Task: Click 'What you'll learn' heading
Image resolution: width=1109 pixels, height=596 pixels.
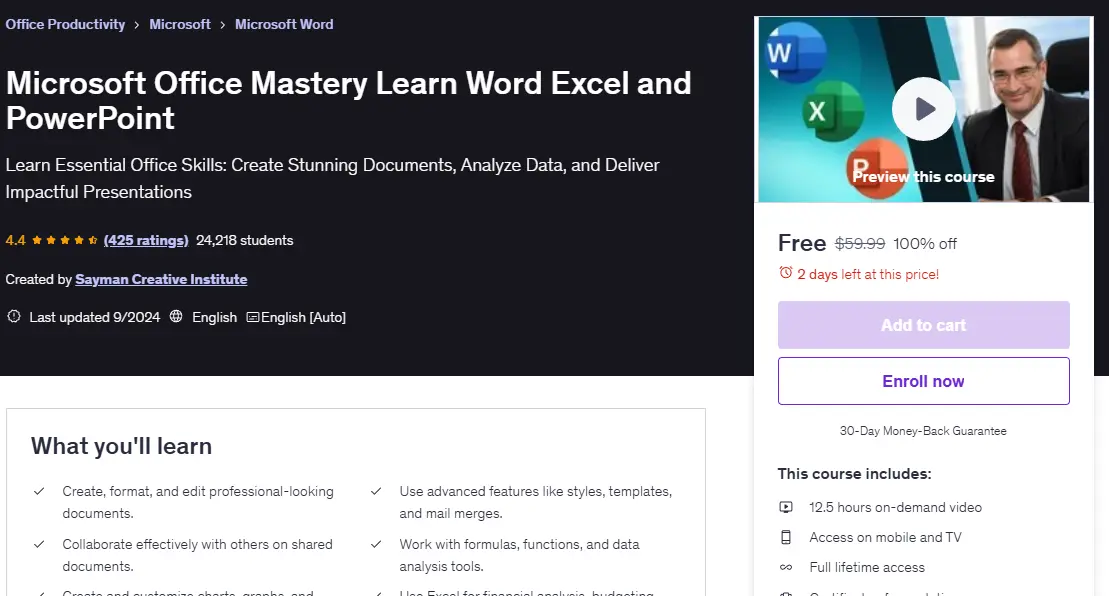Action: click(x=122, y=446)
